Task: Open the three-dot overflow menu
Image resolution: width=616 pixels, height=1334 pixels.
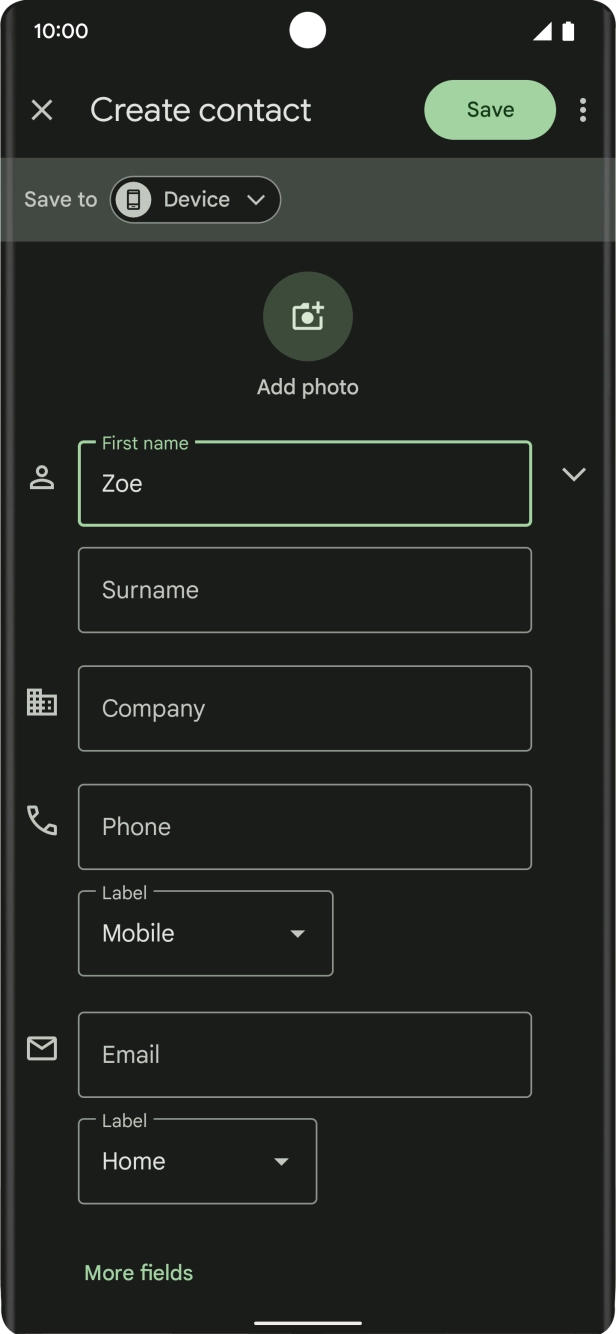Action: (582, 110)
